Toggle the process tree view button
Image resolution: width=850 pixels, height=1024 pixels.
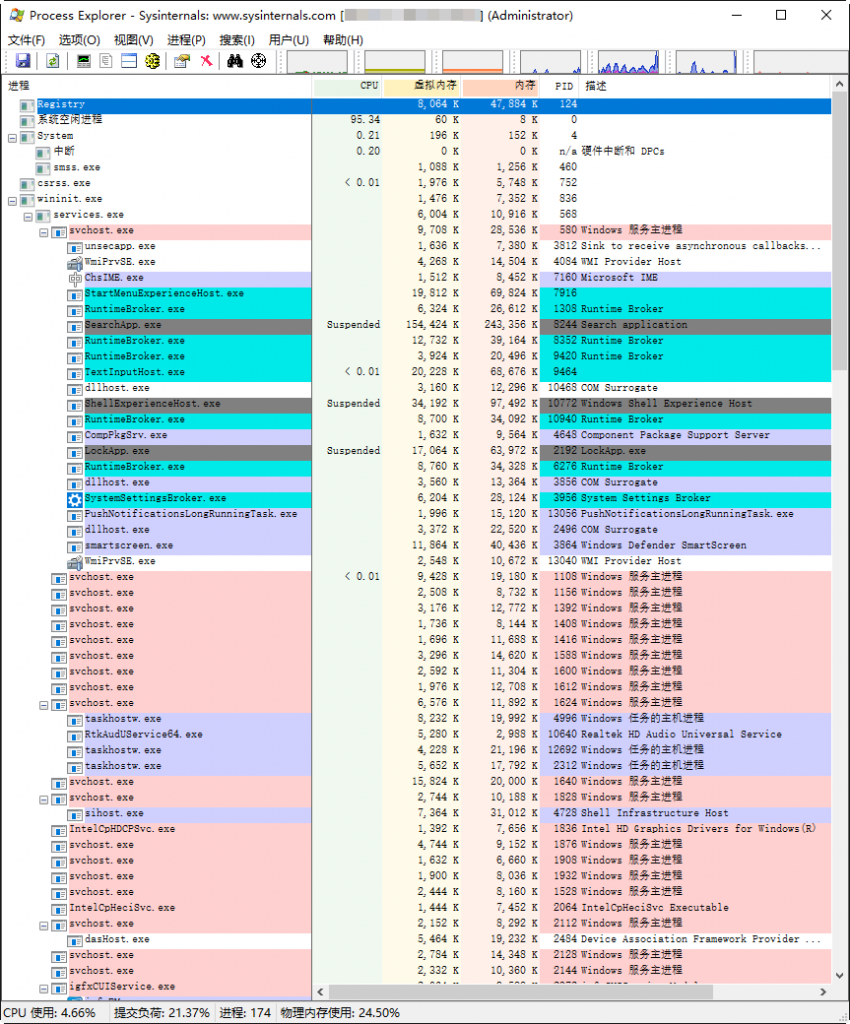tap(150, 61)
